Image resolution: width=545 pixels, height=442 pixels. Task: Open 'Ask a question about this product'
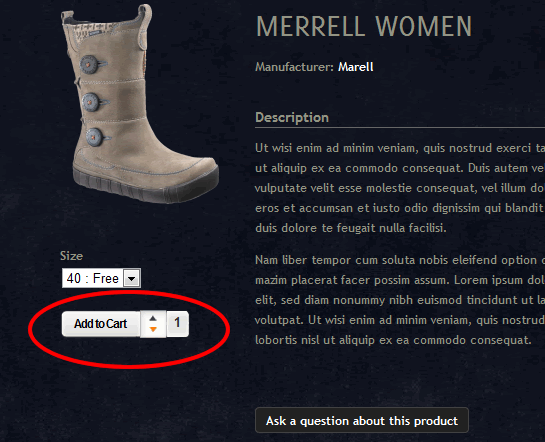point(362,420)
